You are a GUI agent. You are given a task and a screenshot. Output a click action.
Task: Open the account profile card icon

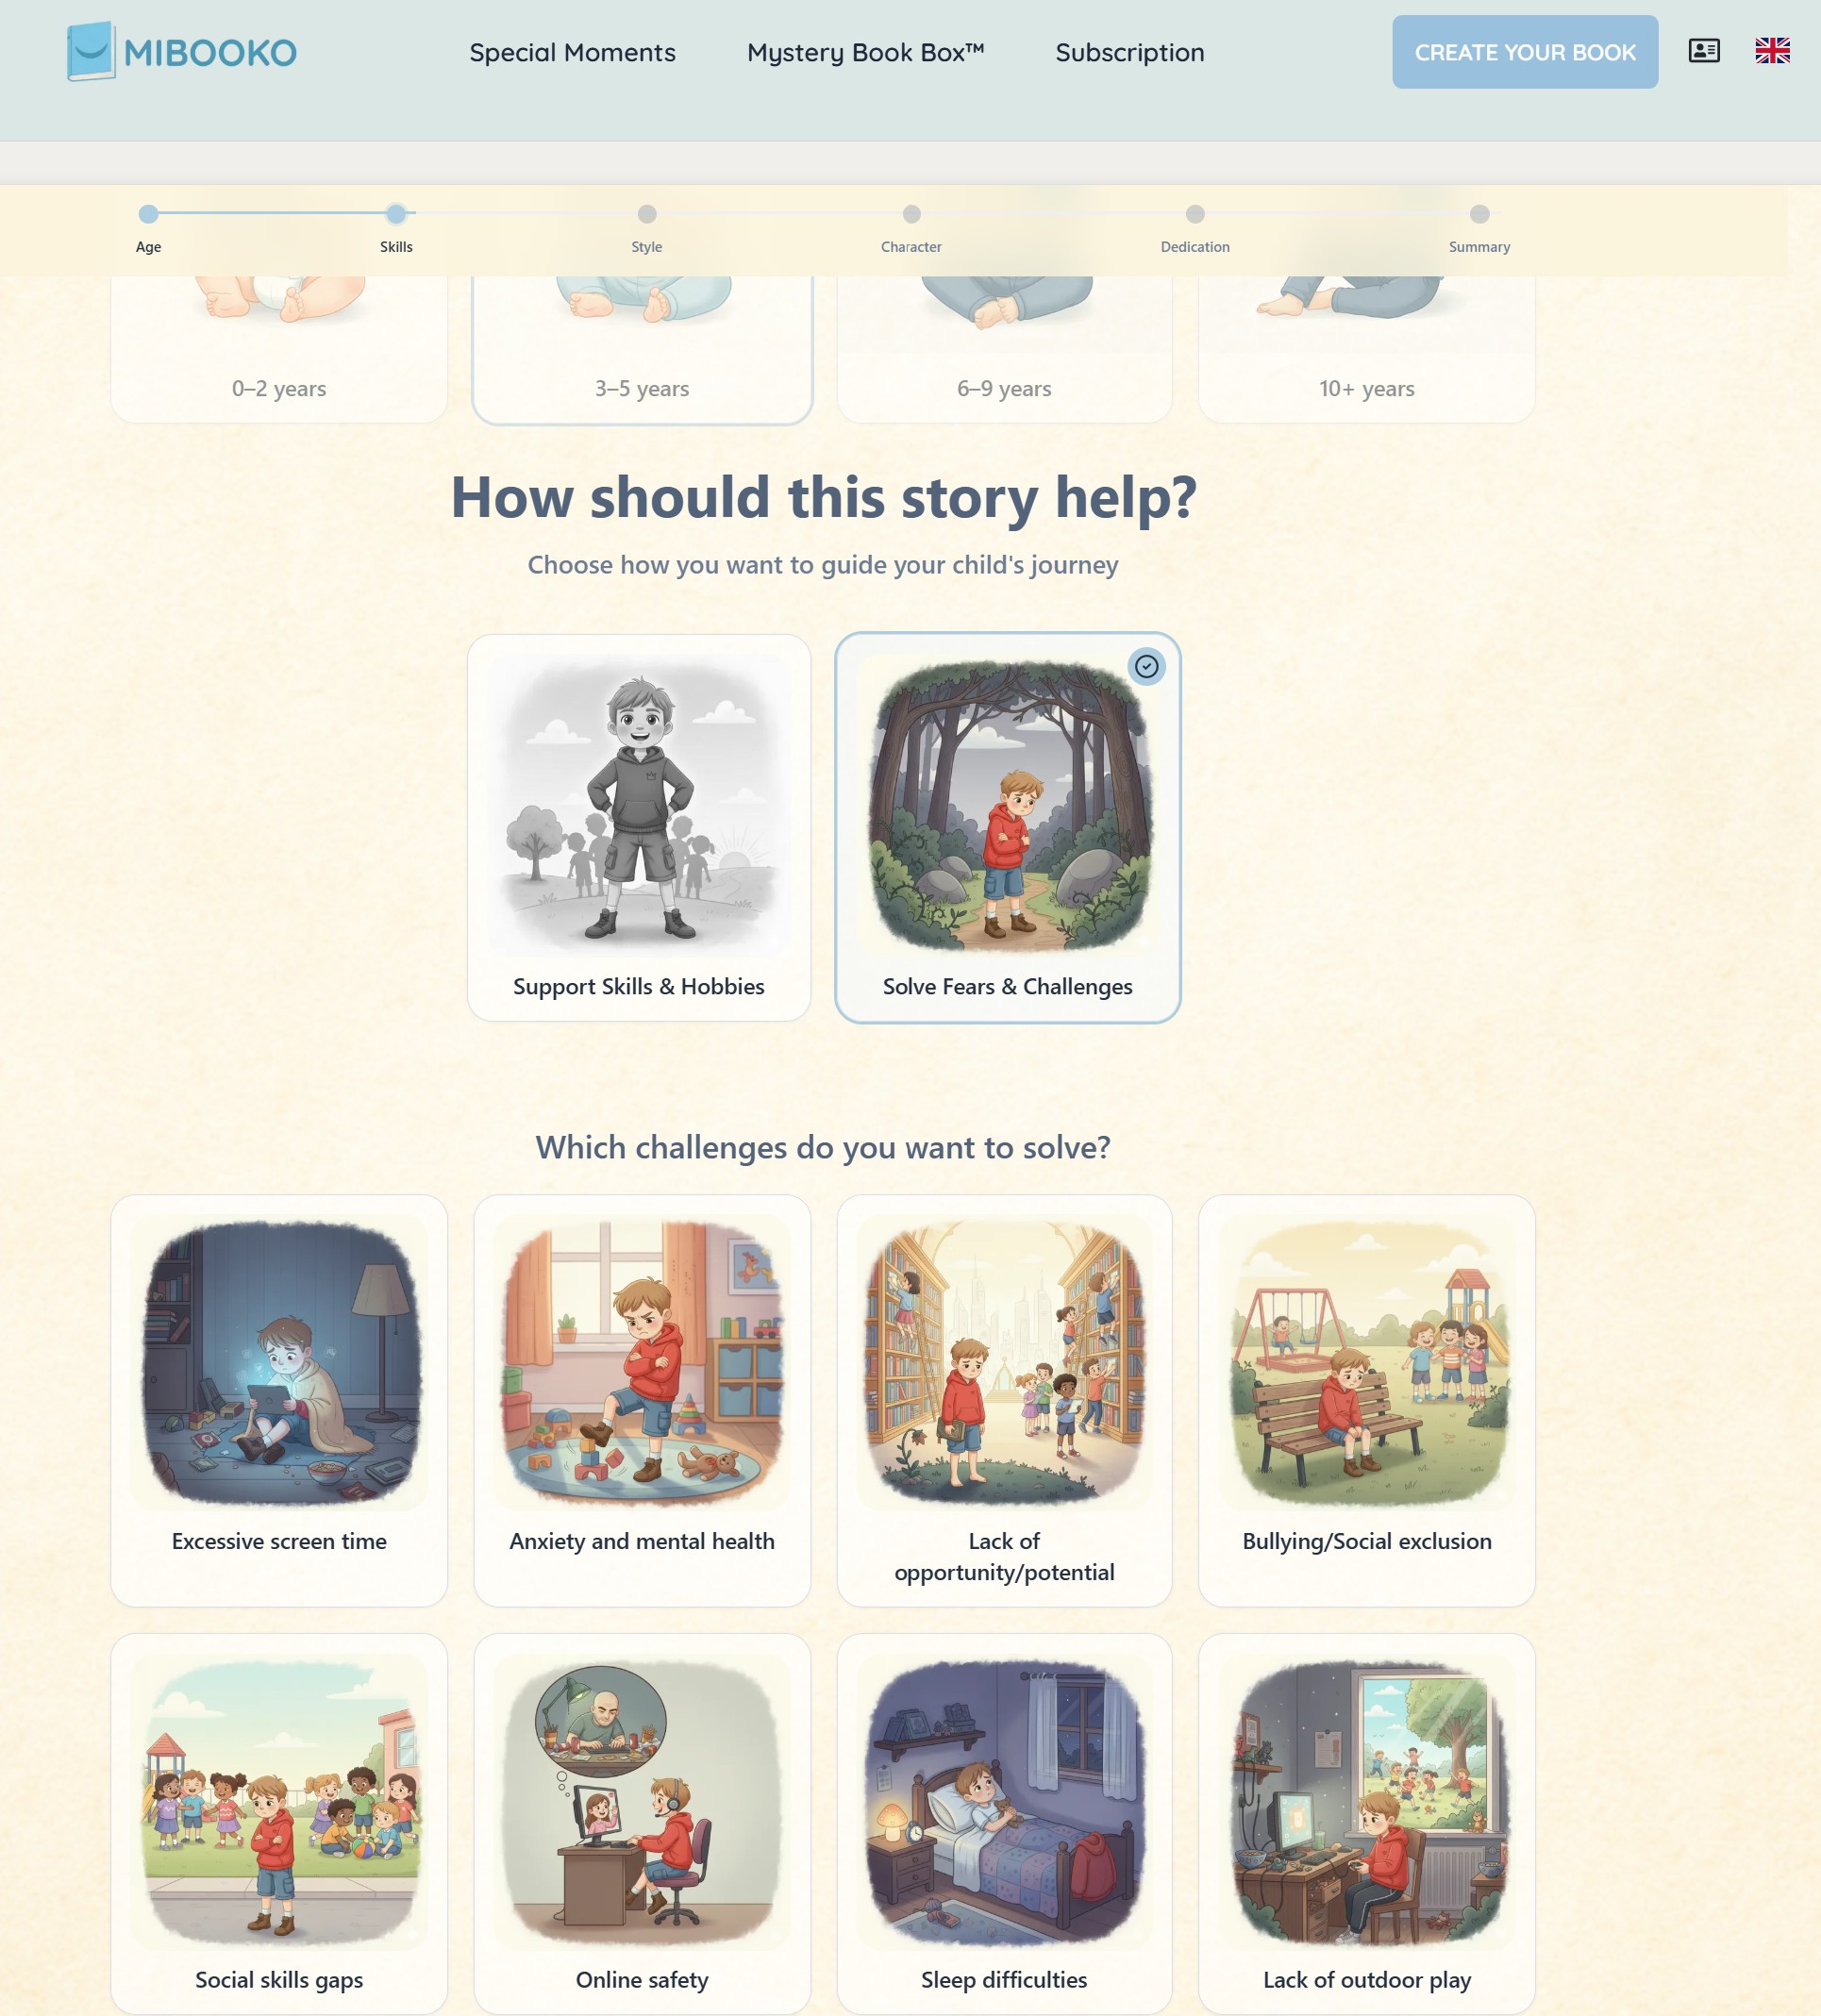[x=1704, y=51]
